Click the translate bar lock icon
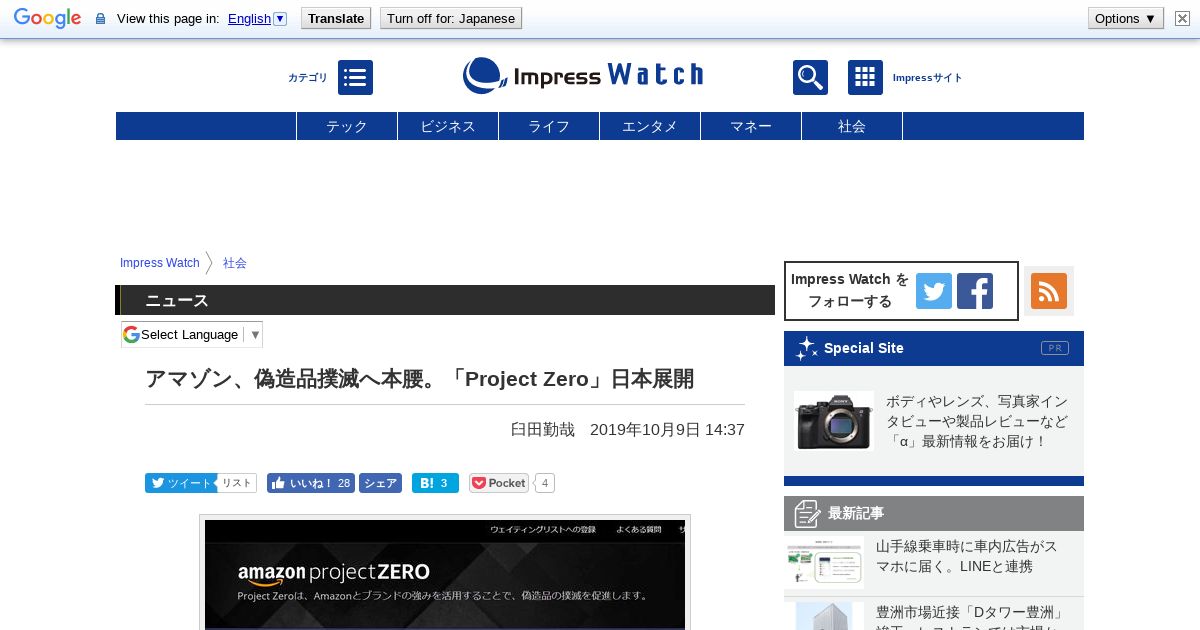The width and height of the screenshot is (1200, 630). point(100,18)
